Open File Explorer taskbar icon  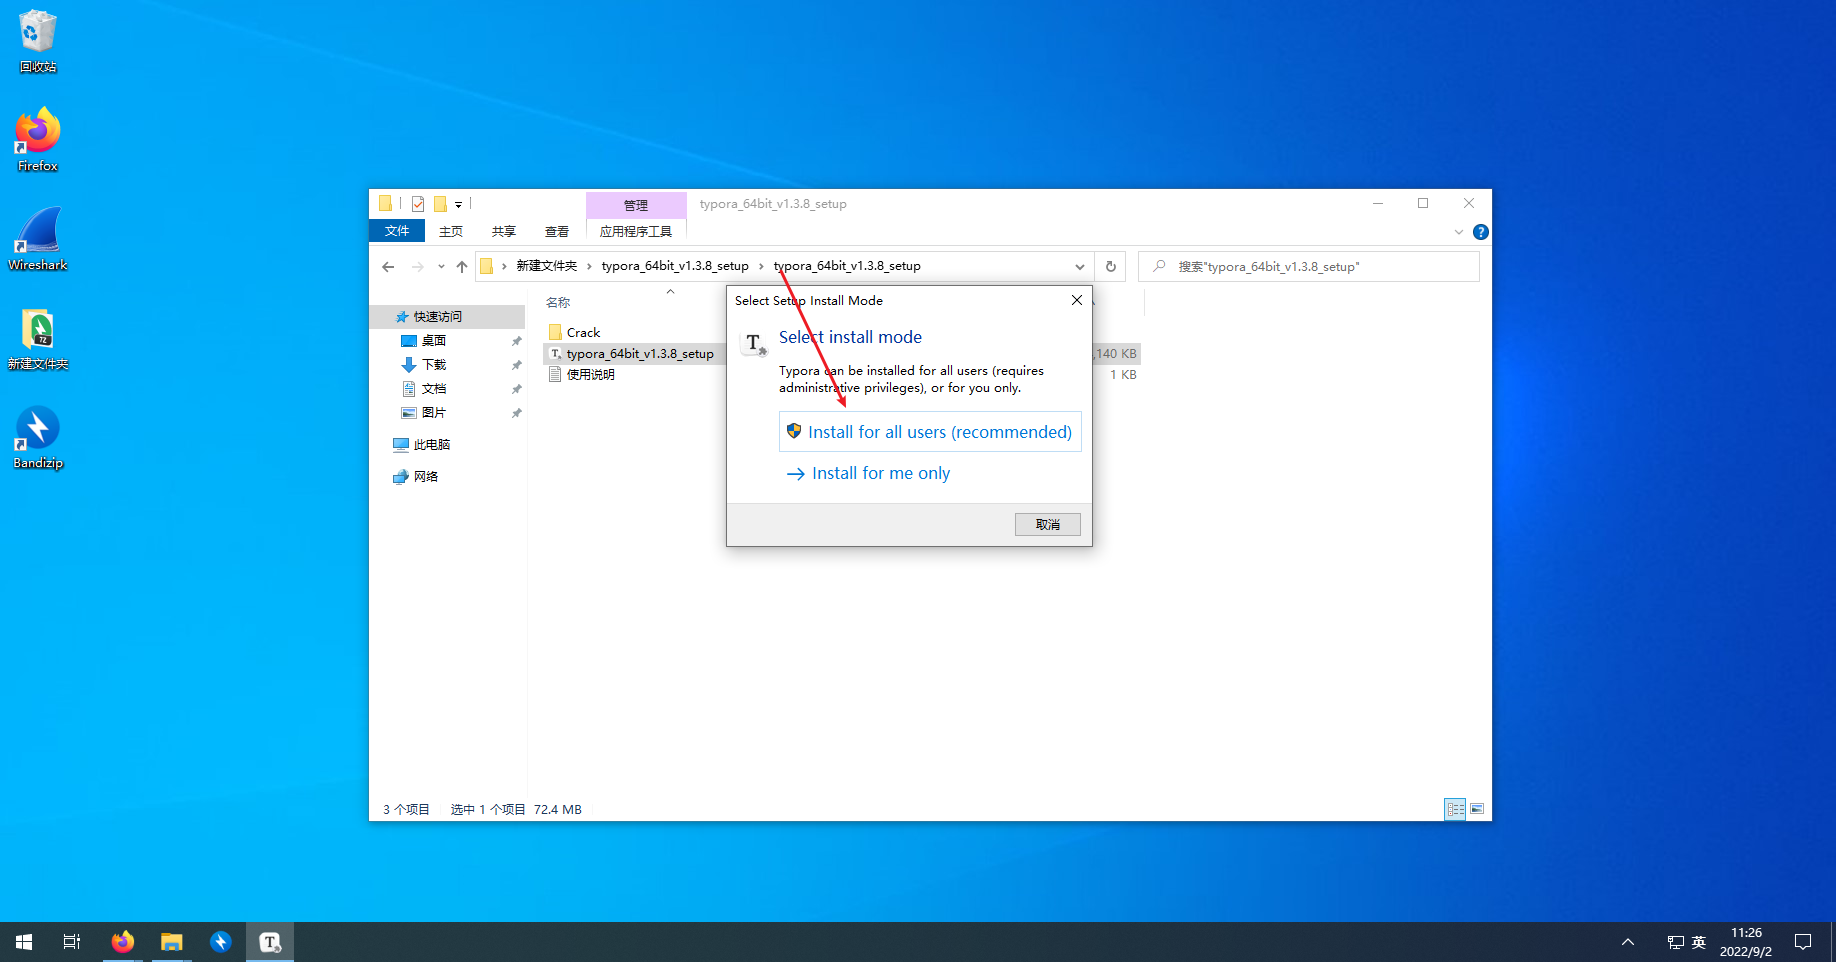[x=172, y=942]
